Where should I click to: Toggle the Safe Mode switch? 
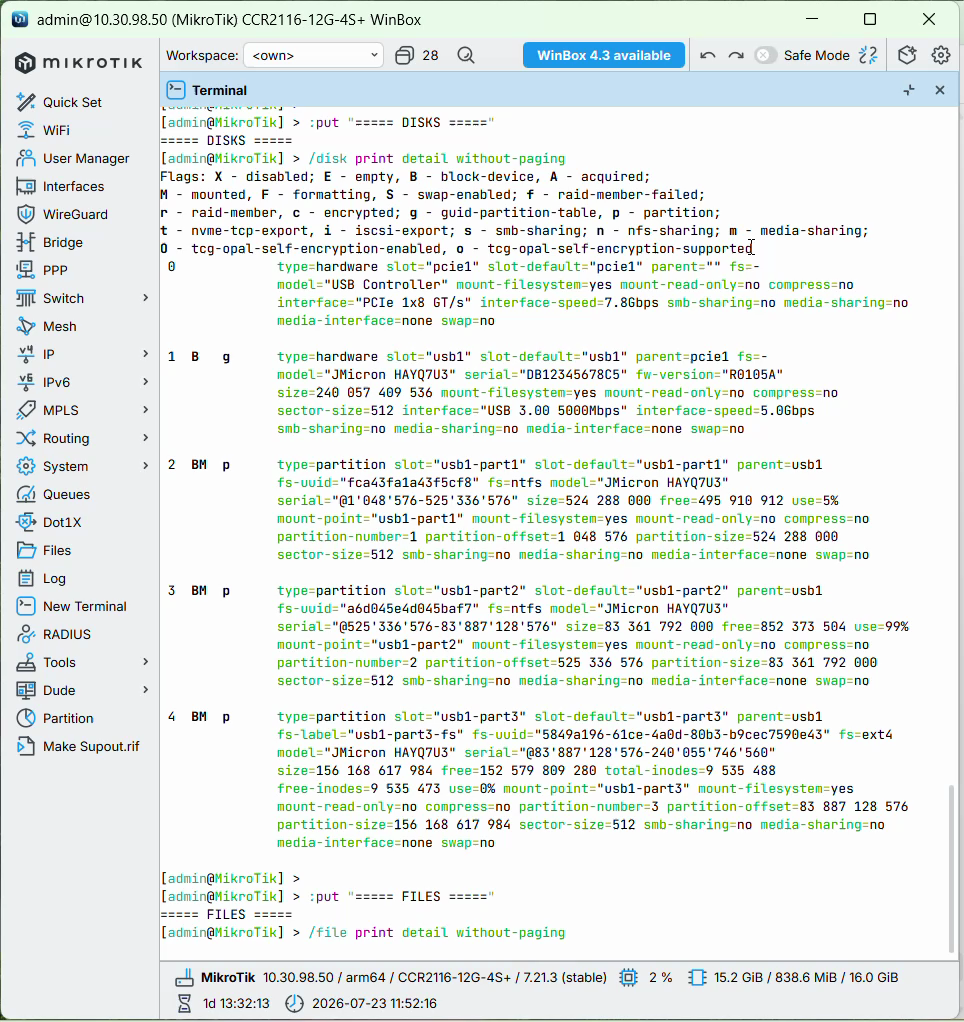coord(765,55)
